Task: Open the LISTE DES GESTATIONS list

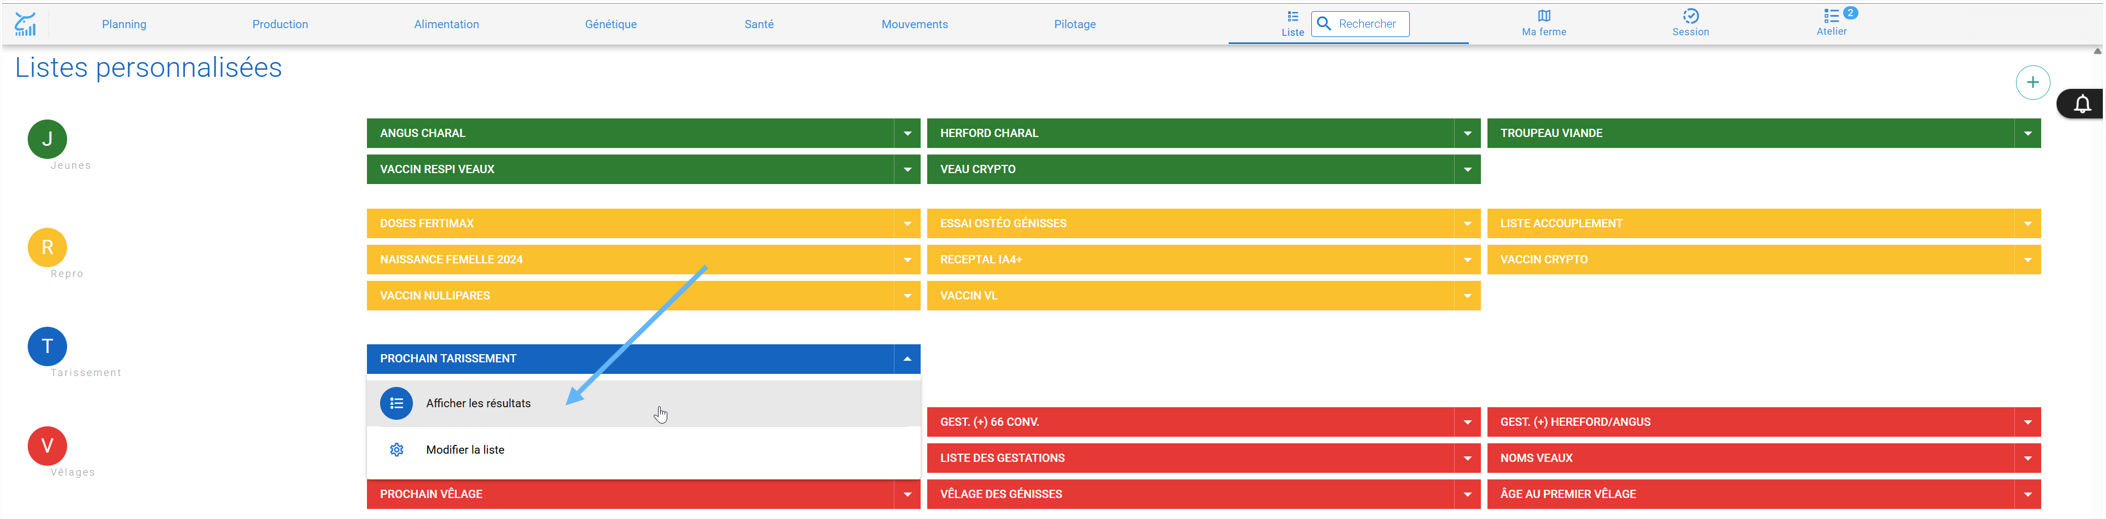Action: click(1190, 458)
